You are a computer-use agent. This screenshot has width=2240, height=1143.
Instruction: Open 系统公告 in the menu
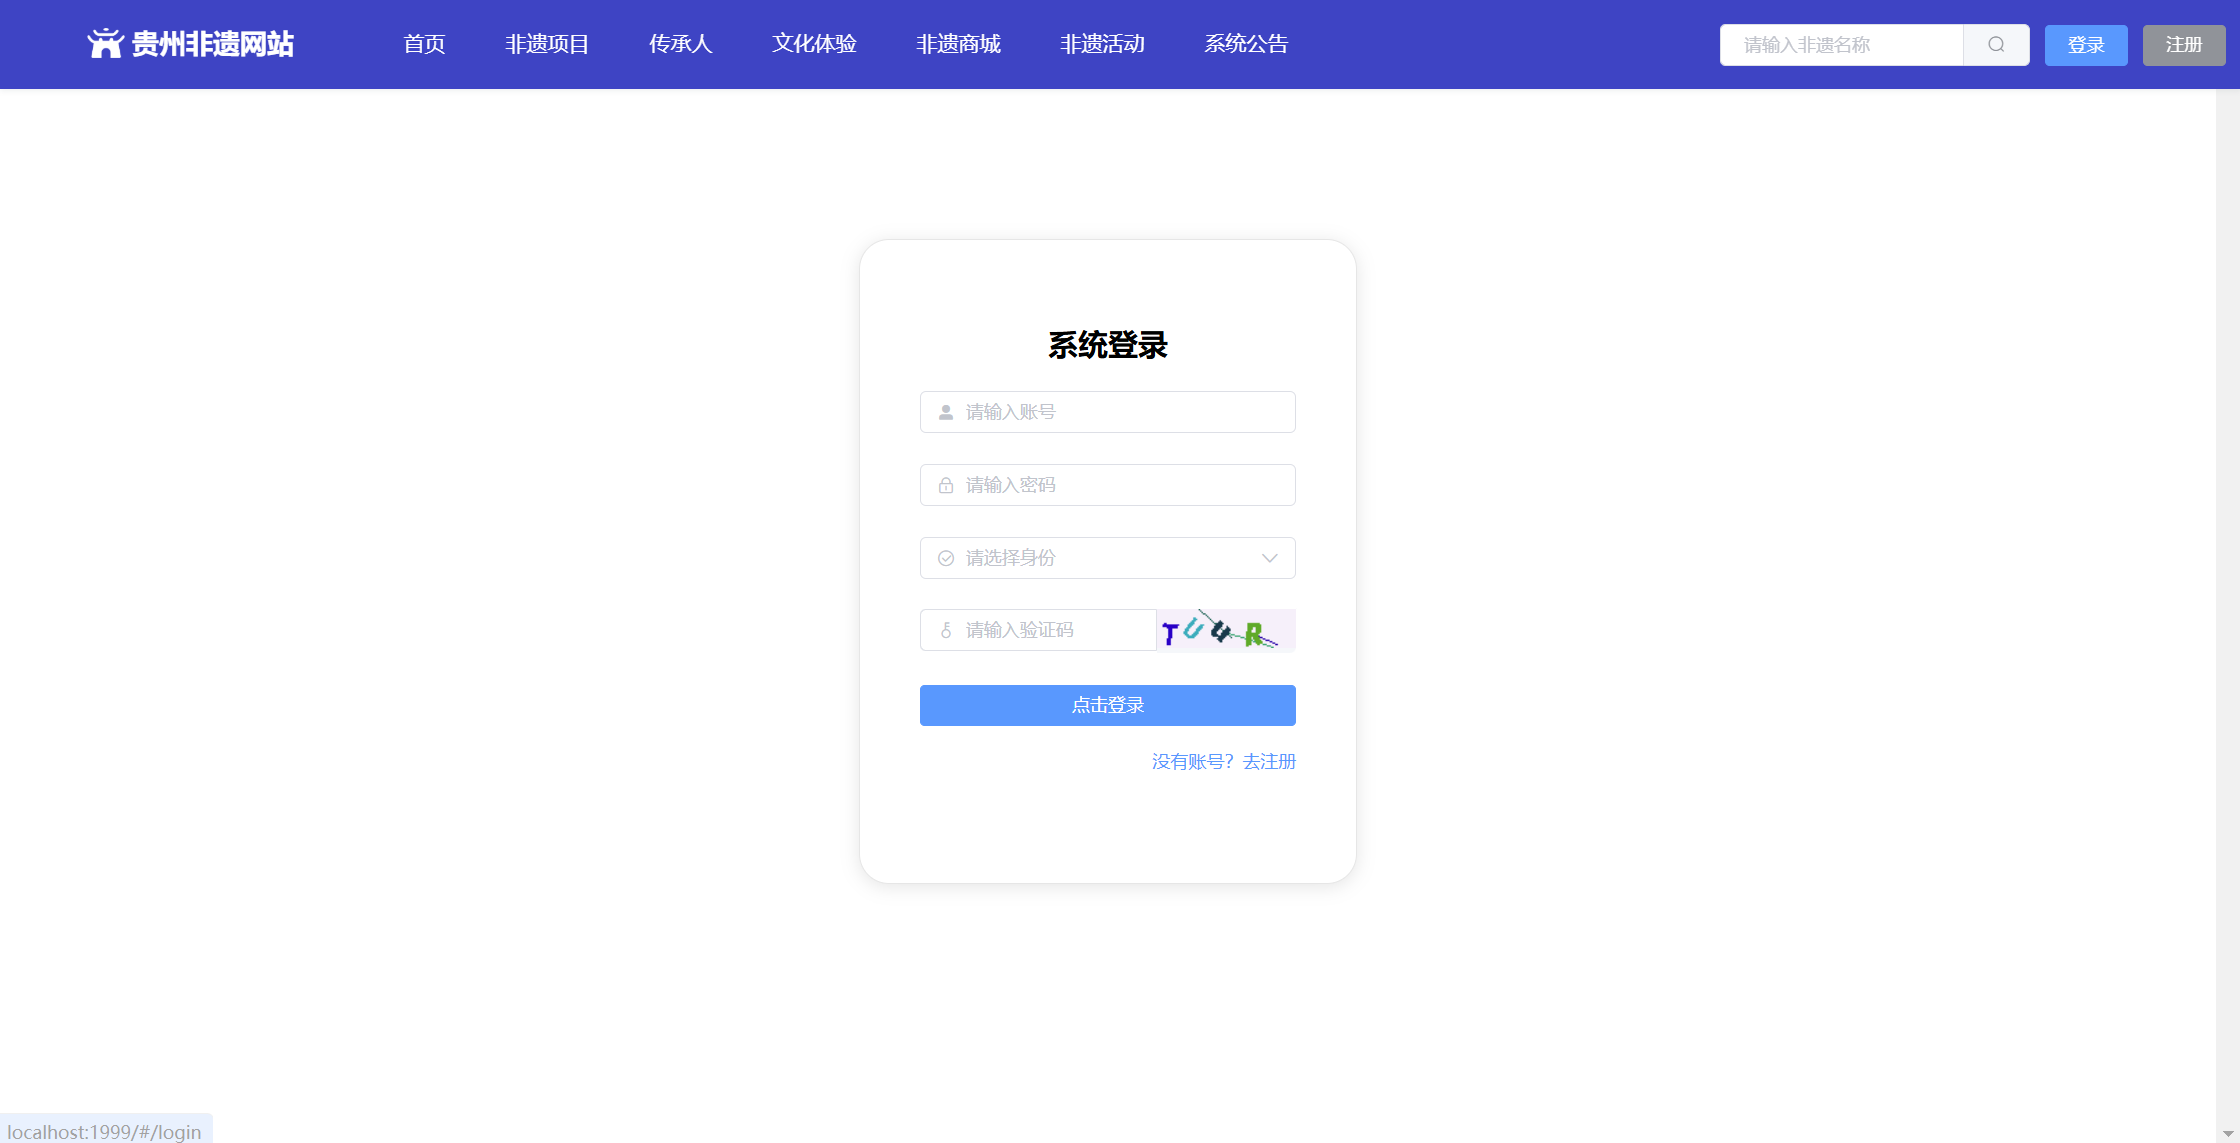point(1246,44)
